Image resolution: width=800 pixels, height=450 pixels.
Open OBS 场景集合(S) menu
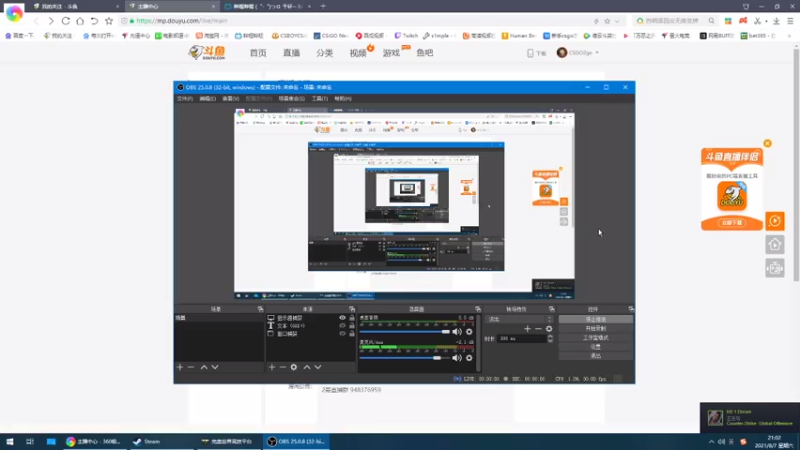click(292, 98)
